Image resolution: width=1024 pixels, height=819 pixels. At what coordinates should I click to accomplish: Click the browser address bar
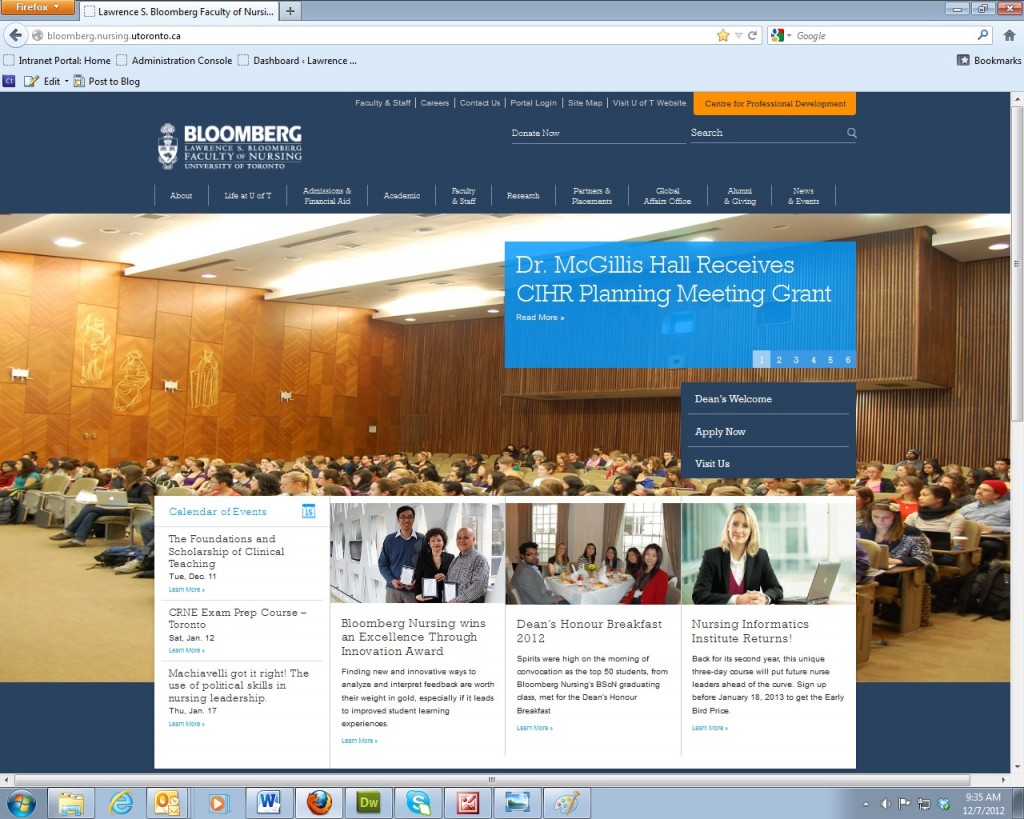click(379, 35)
